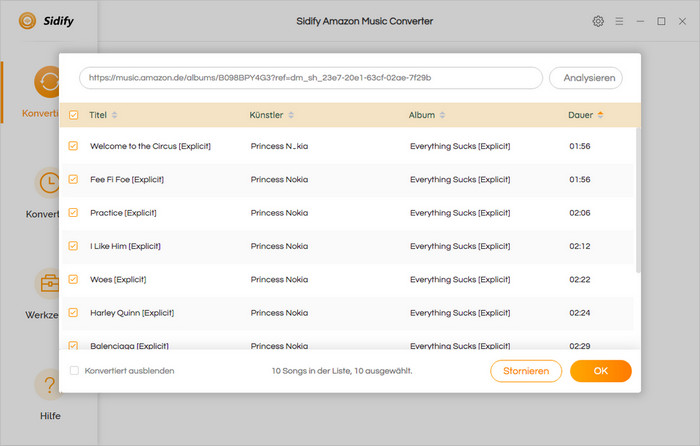Click Princess Nokia in Practice row
The width and height of the screenshot is (700, 446).
coord(279,213)
